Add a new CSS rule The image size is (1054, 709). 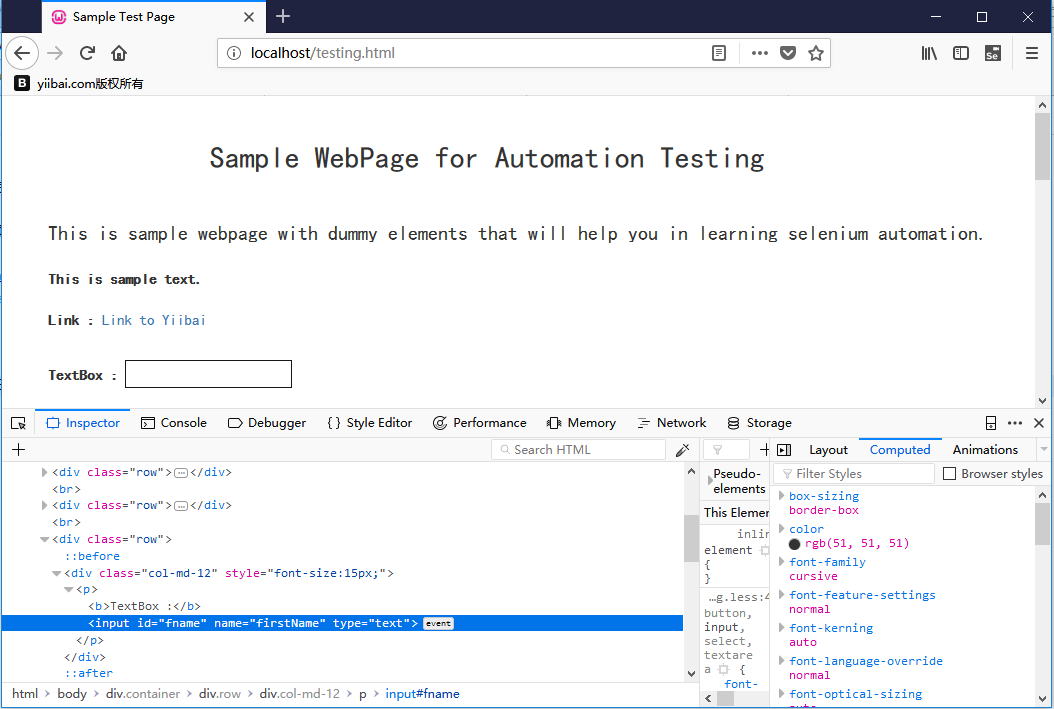point(764,450)
